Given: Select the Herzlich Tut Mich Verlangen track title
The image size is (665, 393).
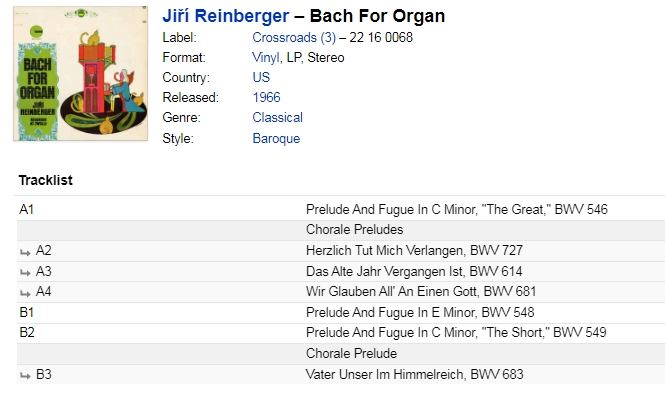Looking at the screenshot, I should pos(414,250).
